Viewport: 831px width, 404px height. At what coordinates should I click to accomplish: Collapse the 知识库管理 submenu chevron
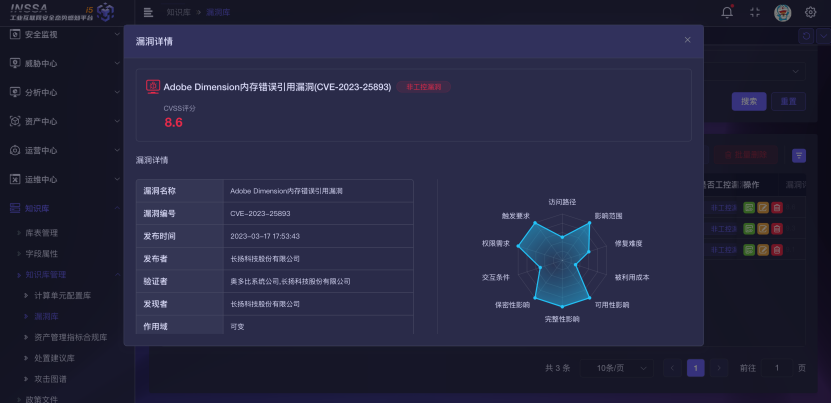(117, 275)
